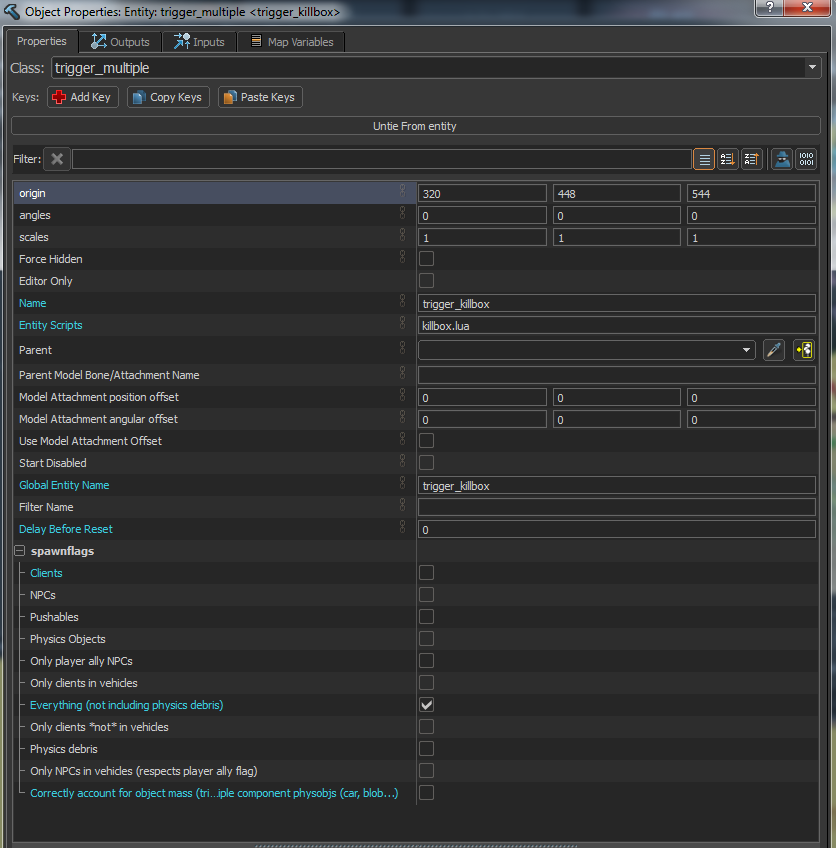Enable the Clients spawnflag checkbox
This screenshot has height=848, width=836.
(x=427, y=573)
